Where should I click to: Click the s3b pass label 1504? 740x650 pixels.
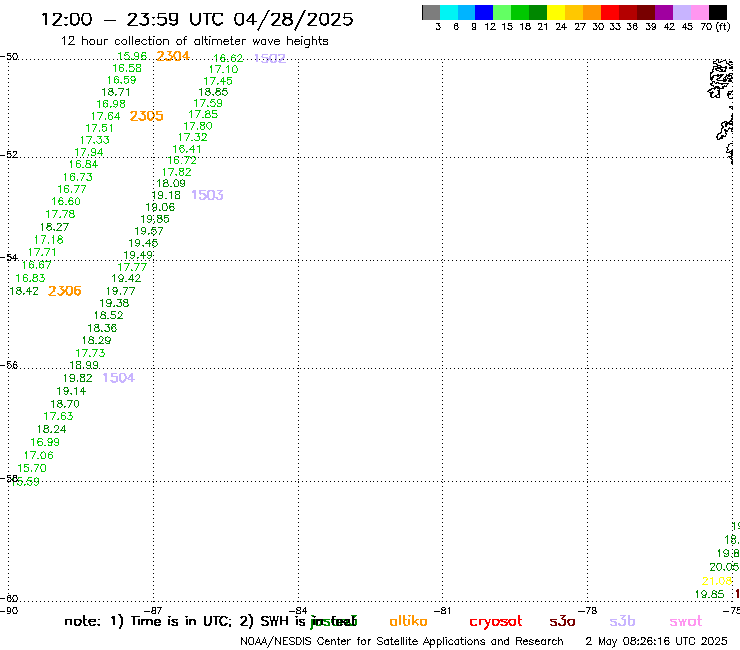coord(118,378)
